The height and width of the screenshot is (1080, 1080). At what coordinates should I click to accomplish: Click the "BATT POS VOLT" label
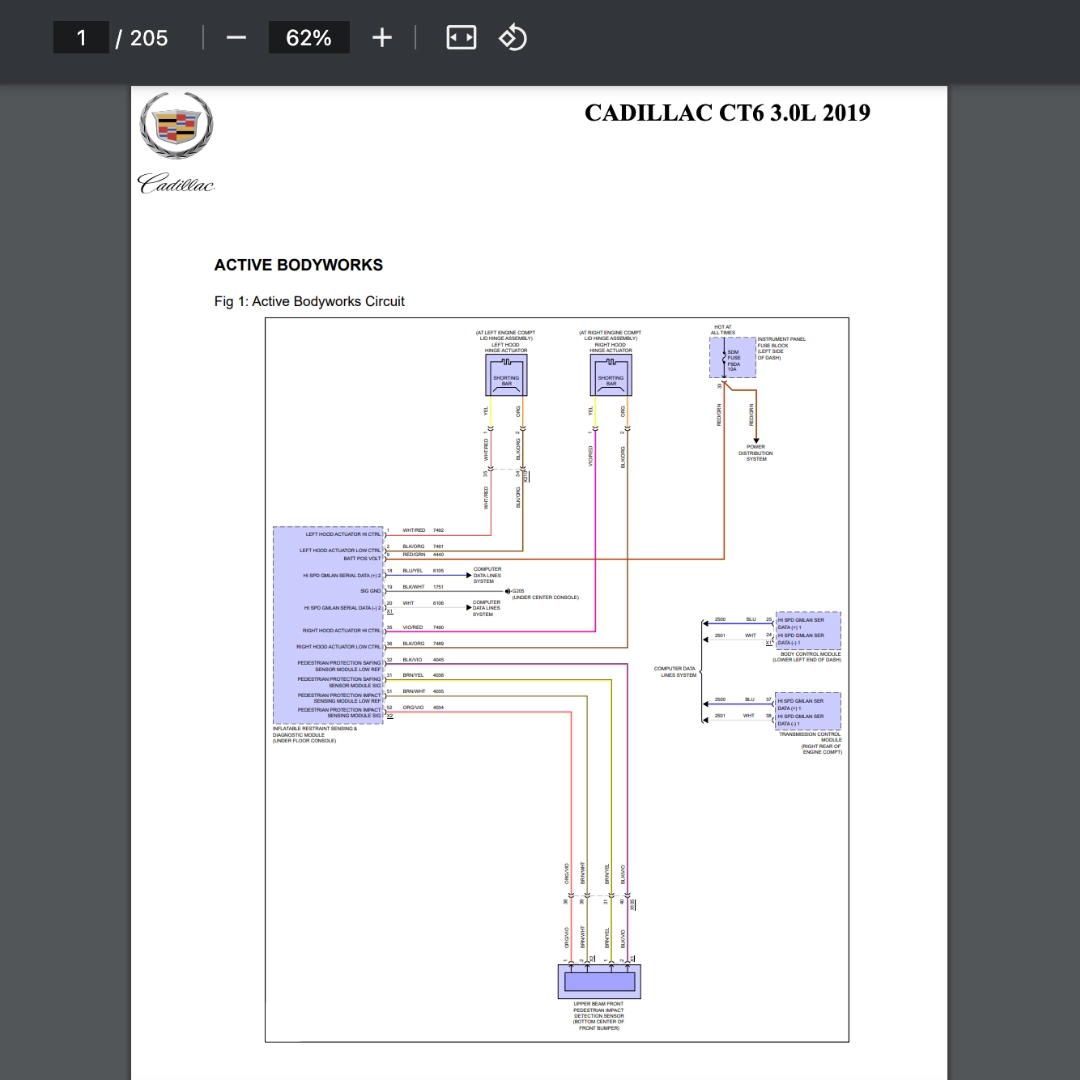tap(362, 559)
